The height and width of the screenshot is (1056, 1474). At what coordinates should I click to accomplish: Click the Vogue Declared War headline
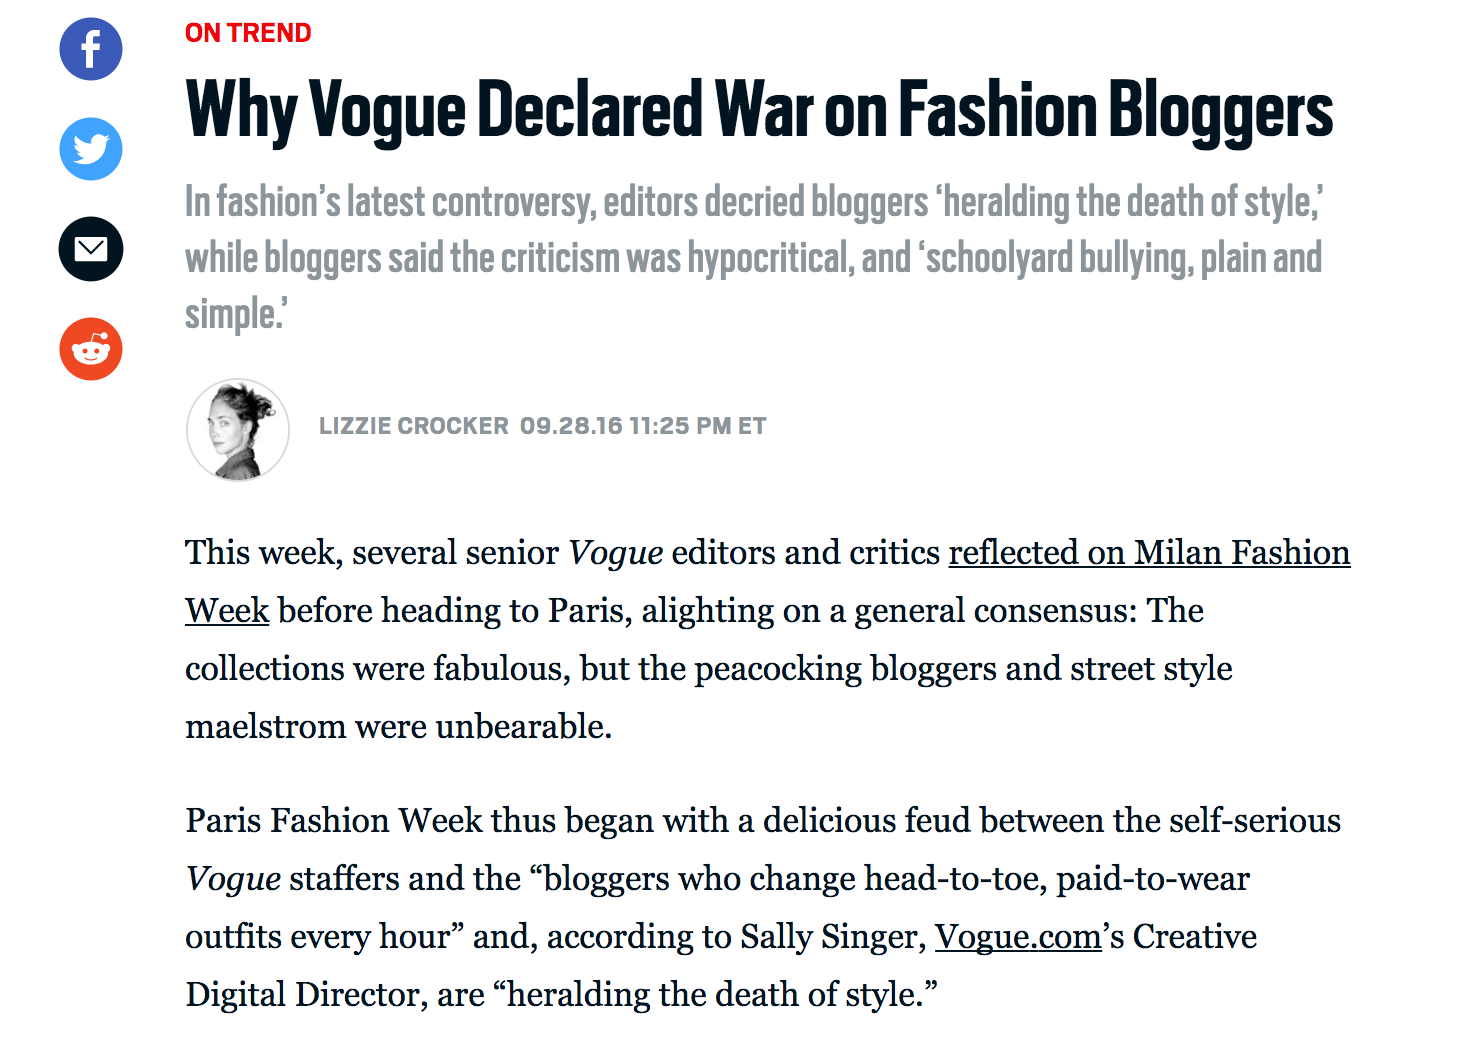click(758, 110)
